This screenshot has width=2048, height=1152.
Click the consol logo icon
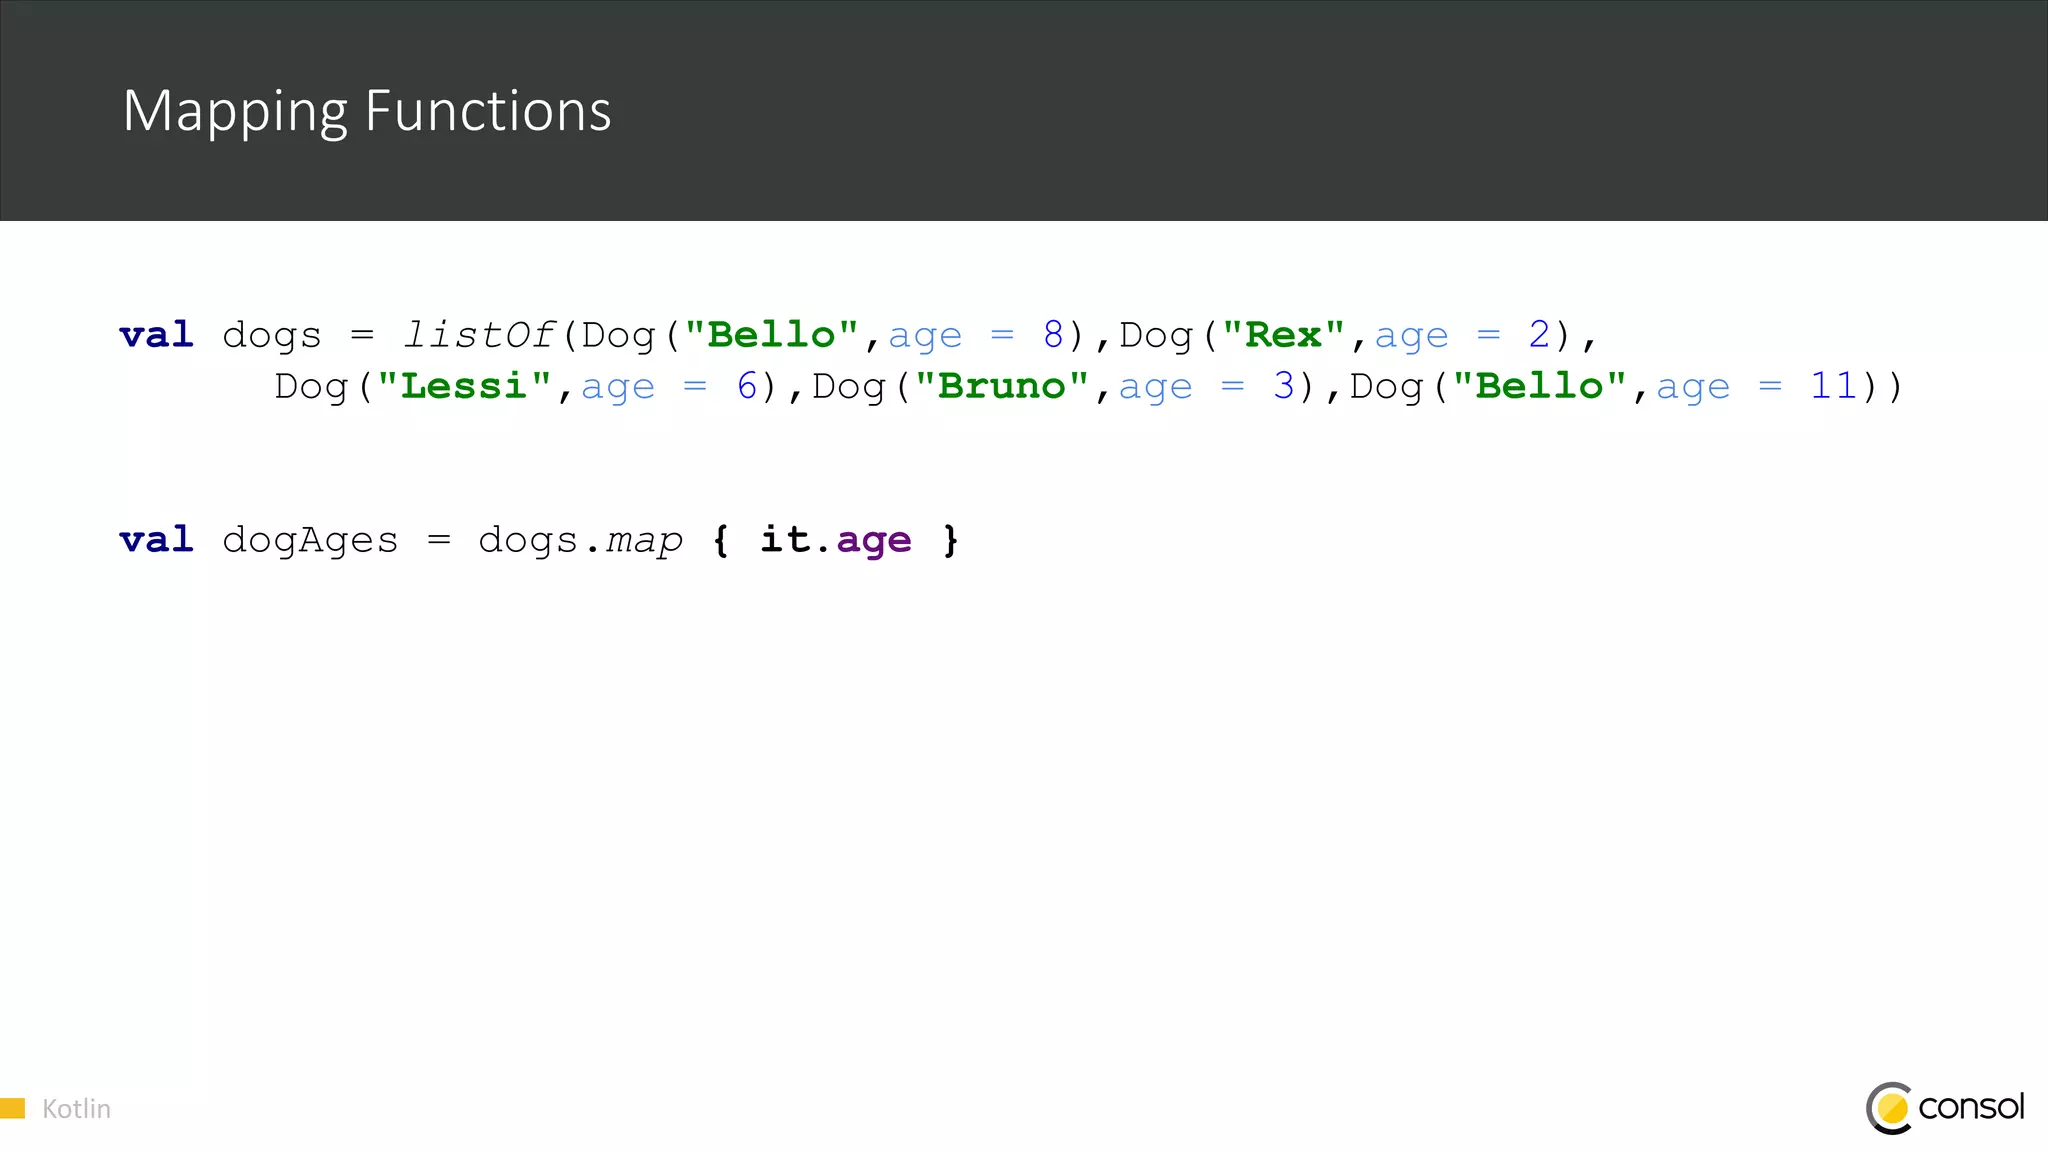tap(1890, 1108)
